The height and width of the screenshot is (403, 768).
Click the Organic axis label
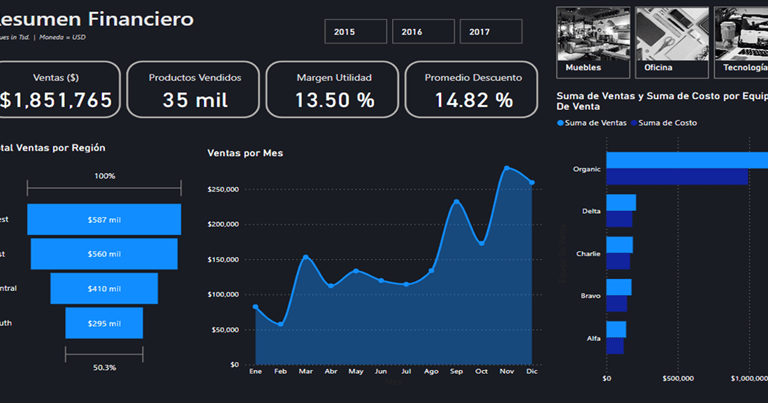point(587,169)
